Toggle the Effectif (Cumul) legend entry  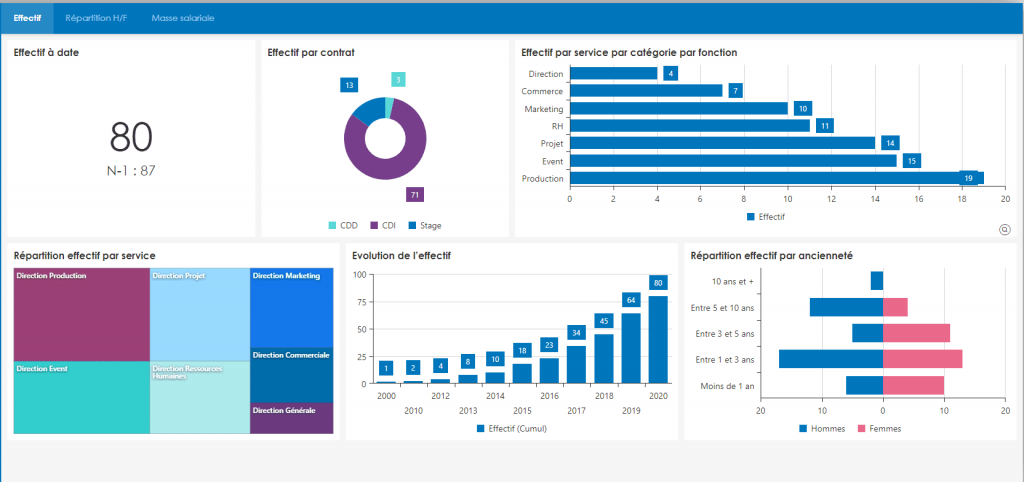(x=511, y=429)
